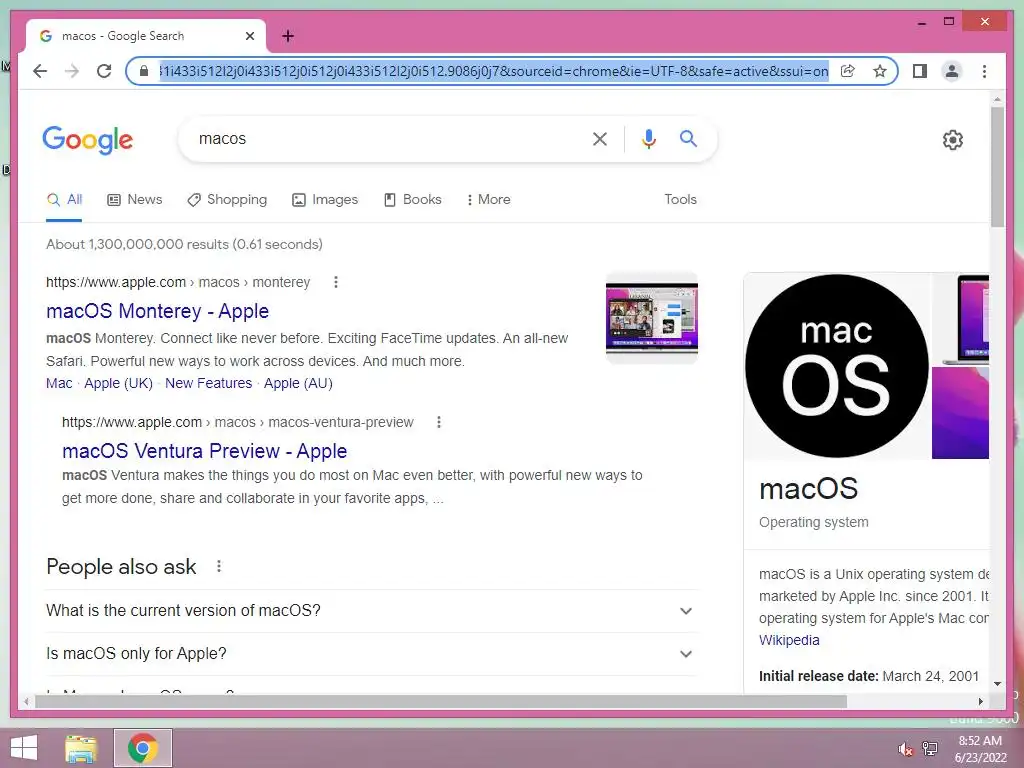Open Chrome's three-dot menu
The height and width of the screenshot is (768, 1024).
click(x=984, y=71)
